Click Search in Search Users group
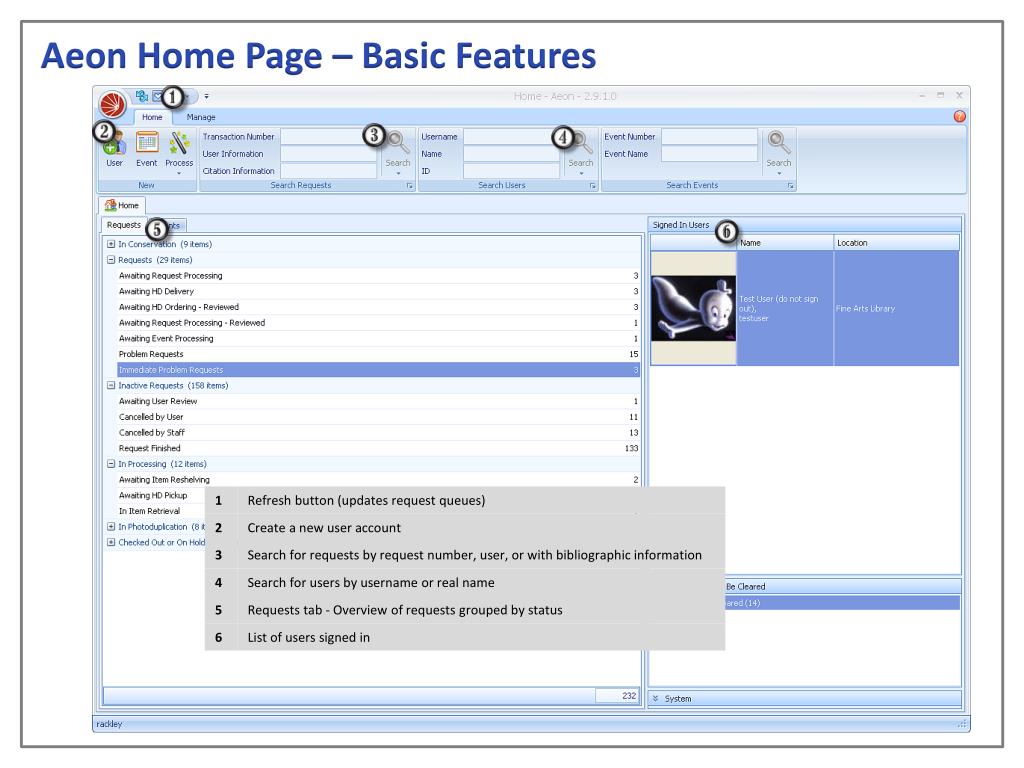This screenshot has width=1024, height=768. [580, 152]
